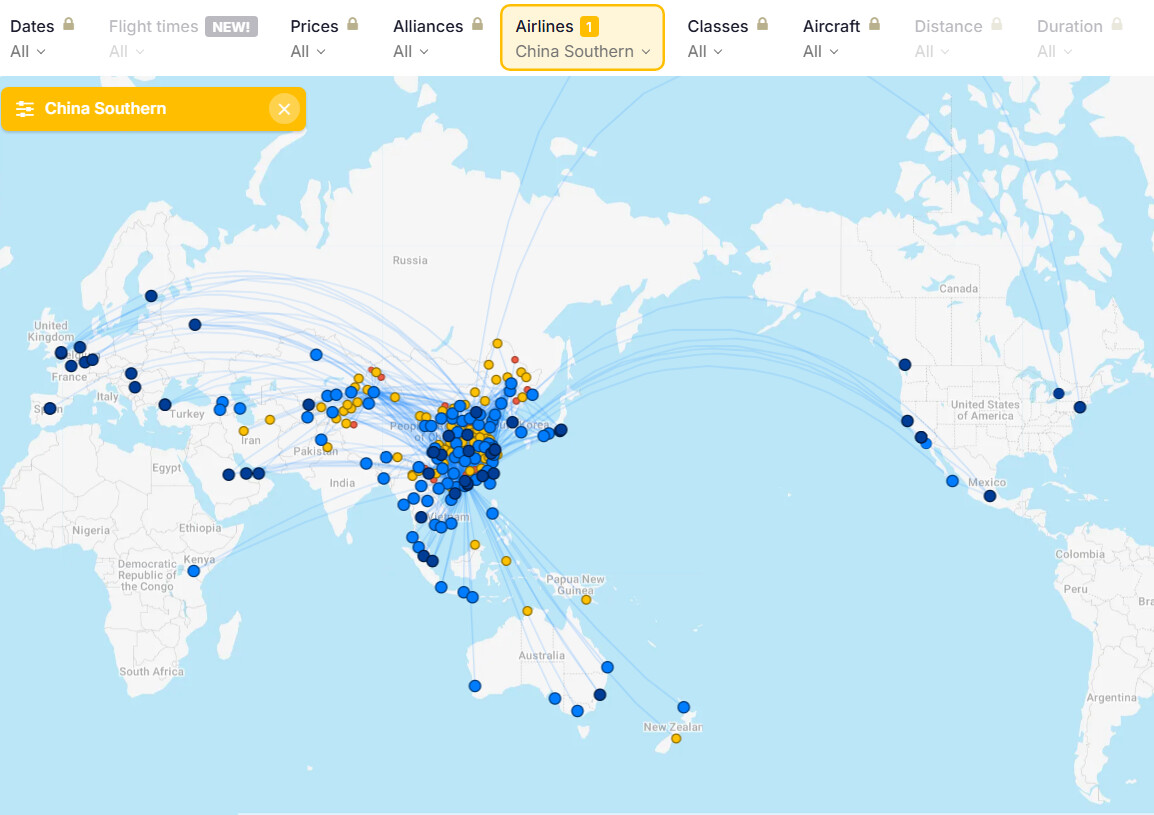
Task: Click the Argentina map label
Action: [x=1111, y=697]
